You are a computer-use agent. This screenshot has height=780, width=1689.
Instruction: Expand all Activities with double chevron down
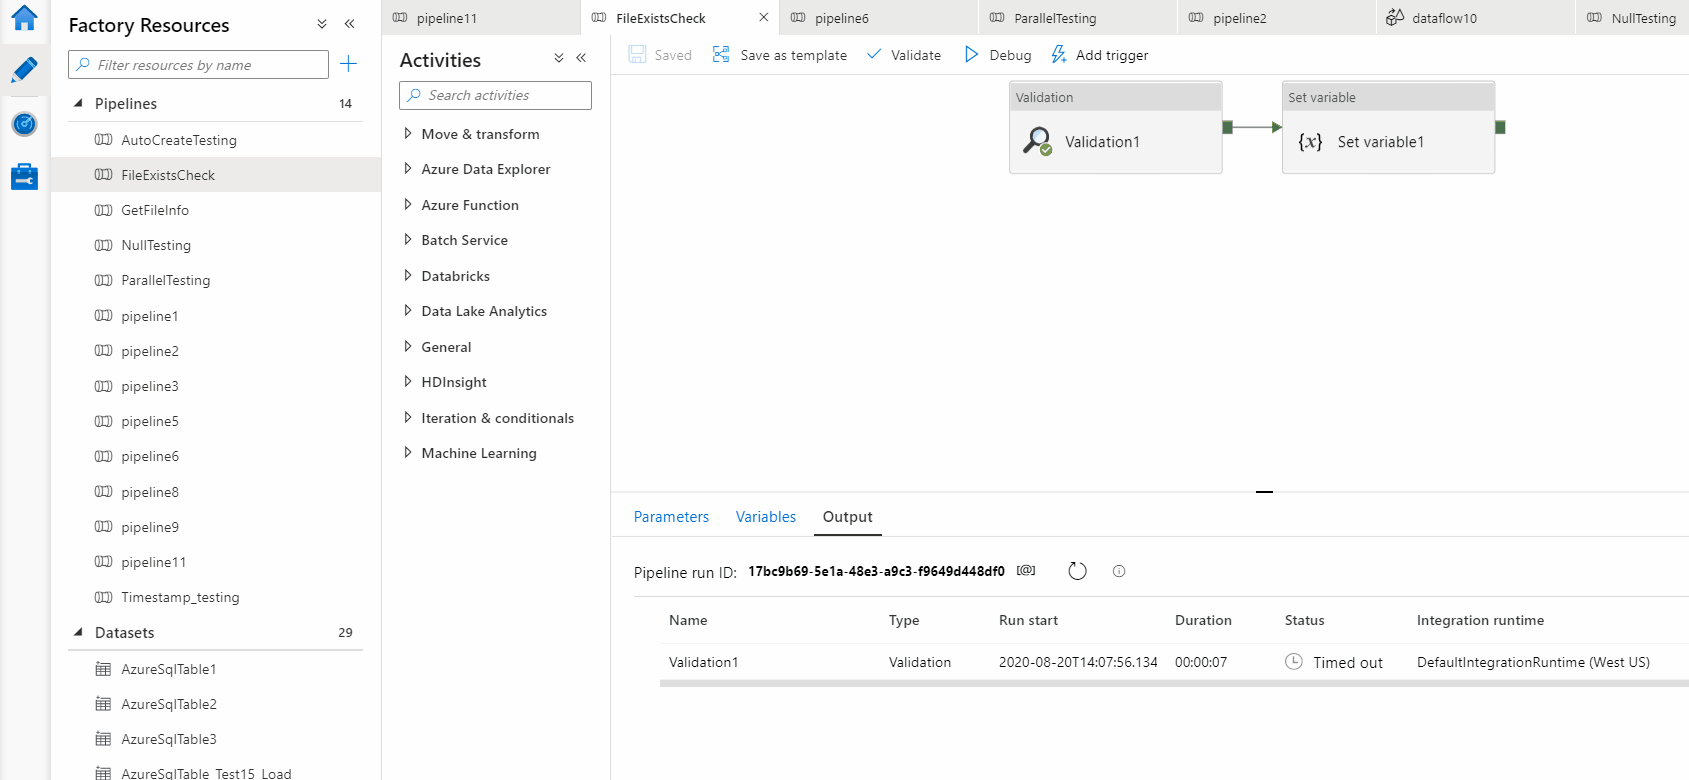pyautogui.click(x=559, y=58)
